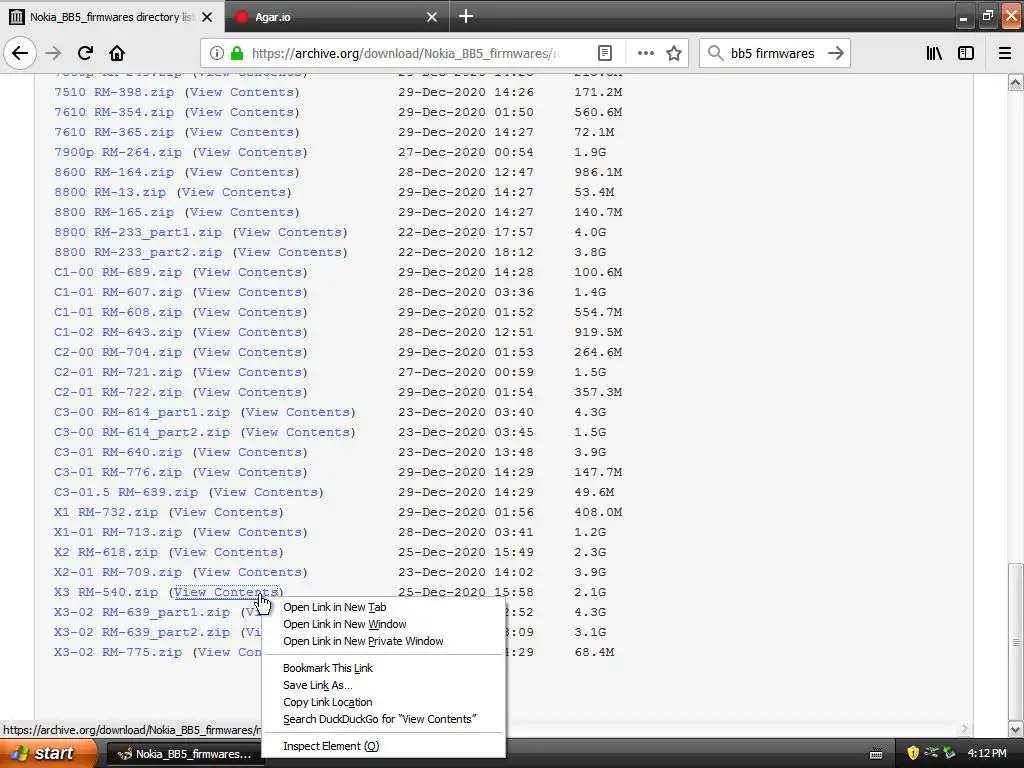Screen dimensions: 1024x768
Task: View Contents of C3-01.5 RM-639.zip
Action: [x=266, y=492]
